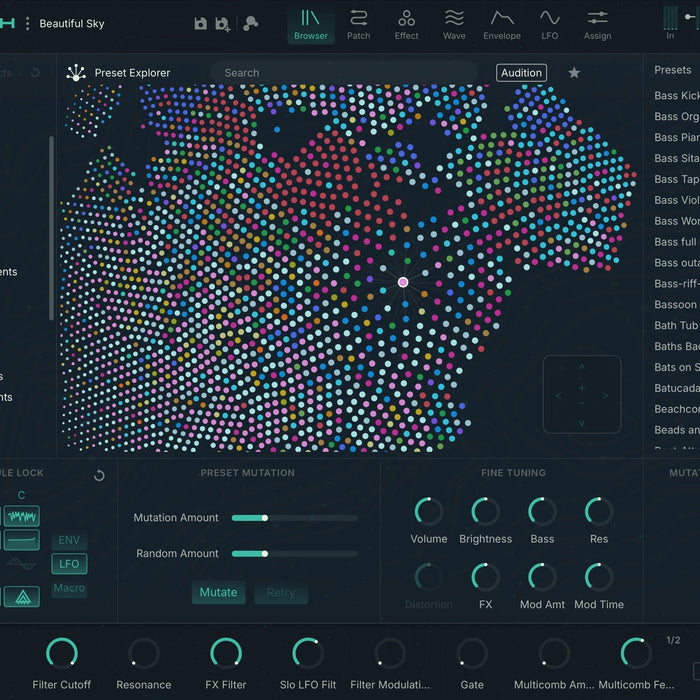This screenshot has height=700, width=700.
Task: Select the Bath Tub preset in list
Action: click(677, 325)
